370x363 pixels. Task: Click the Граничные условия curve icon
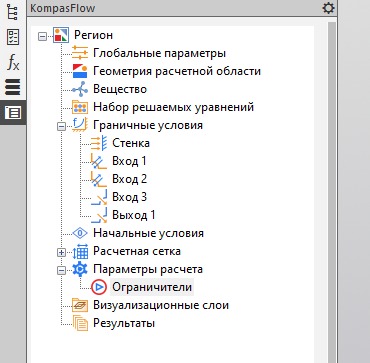click(x=80, y=125)
